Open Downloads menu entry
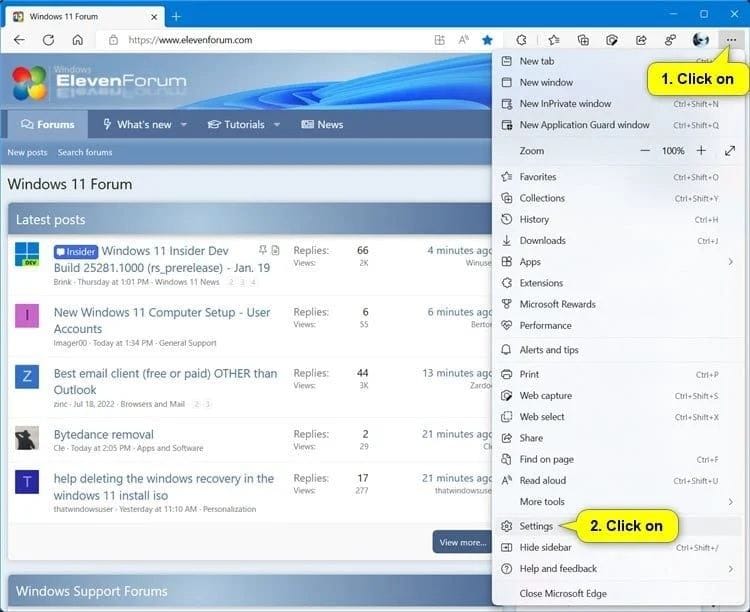 pyautogui.click(x=618, y=241)
